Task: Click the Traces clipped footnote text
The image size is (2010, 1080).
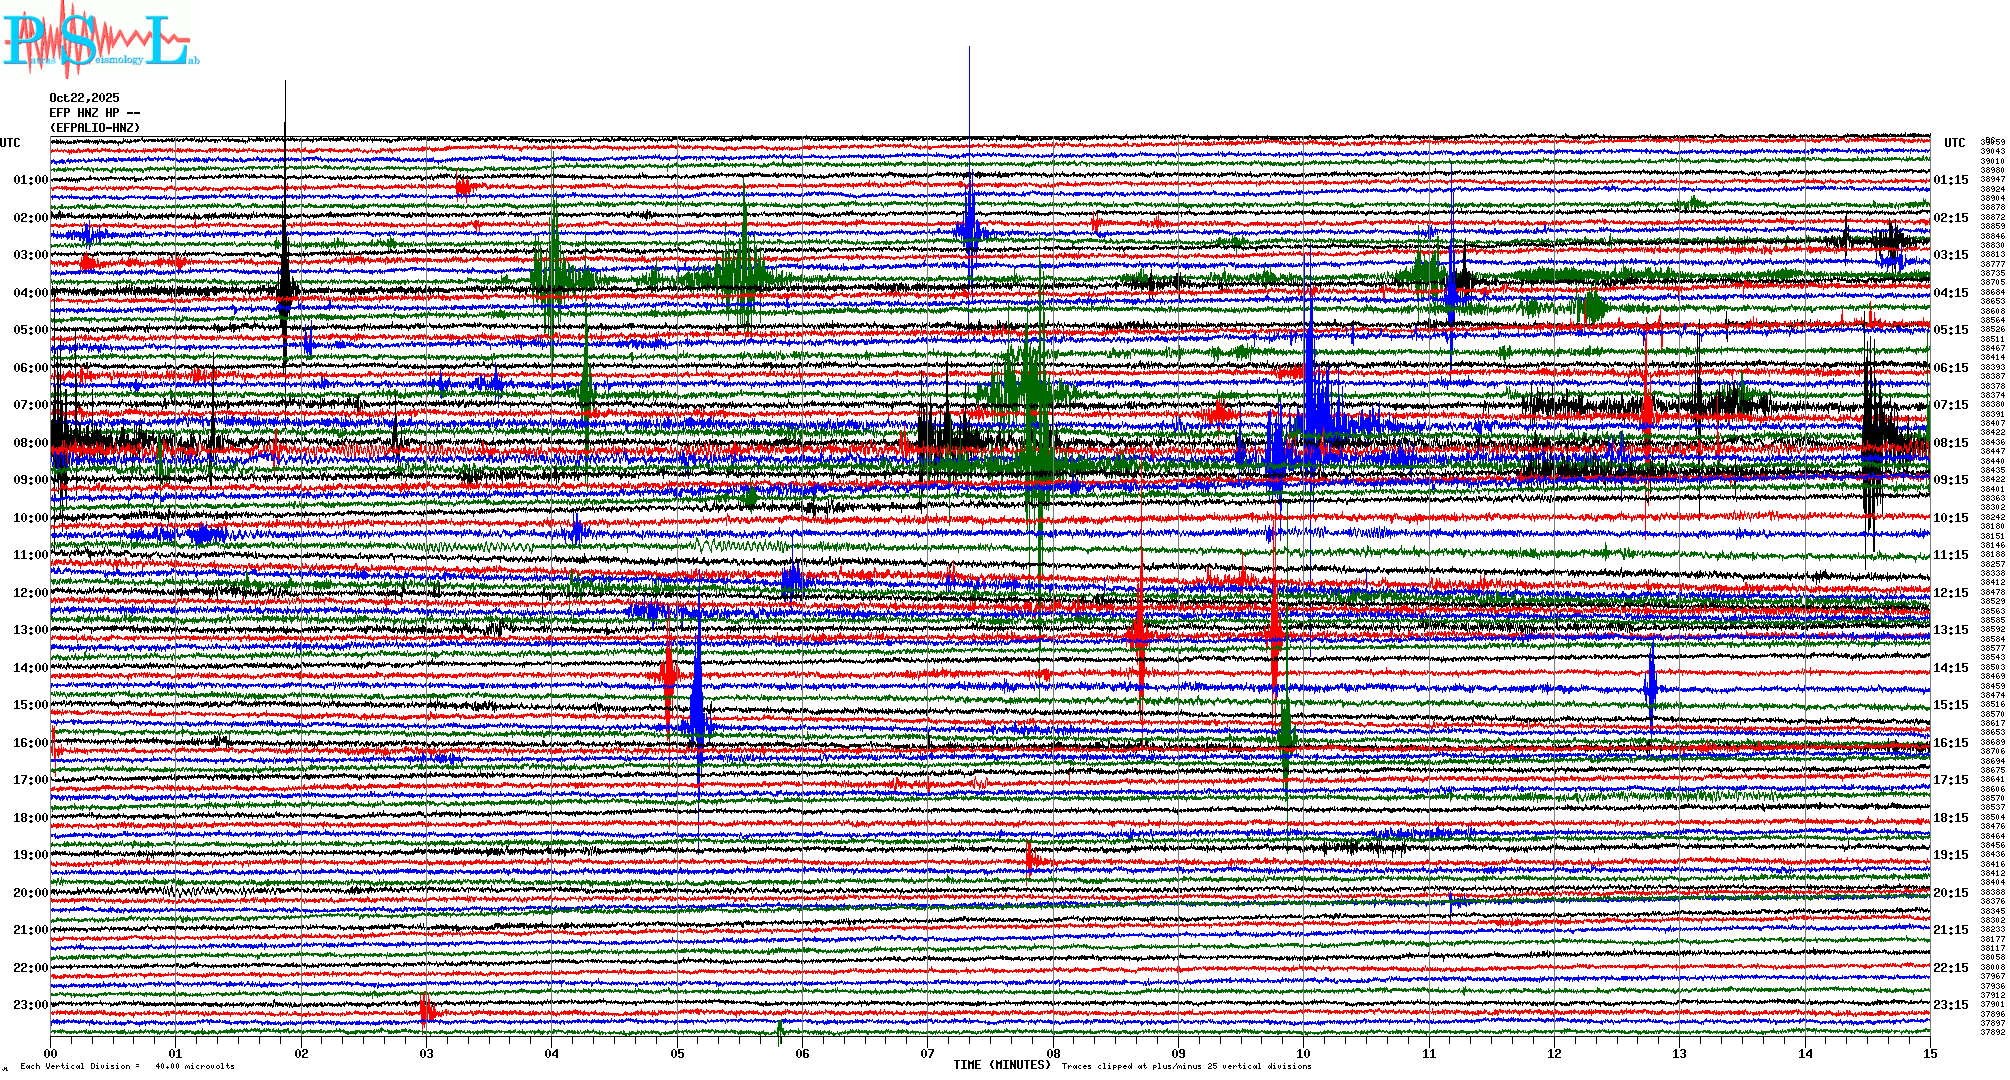Action: [1186, 1066]
